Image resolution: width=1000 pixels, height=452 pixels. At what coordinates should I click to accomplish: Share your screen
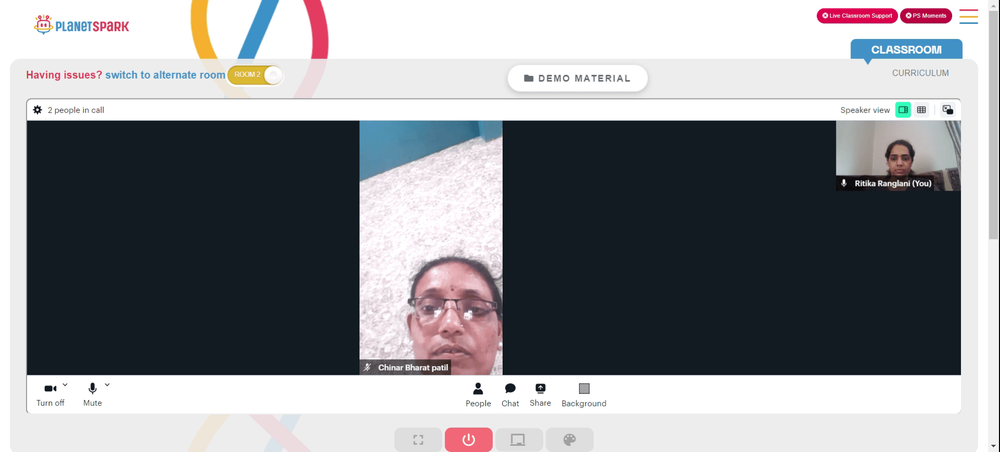point(540,395)
